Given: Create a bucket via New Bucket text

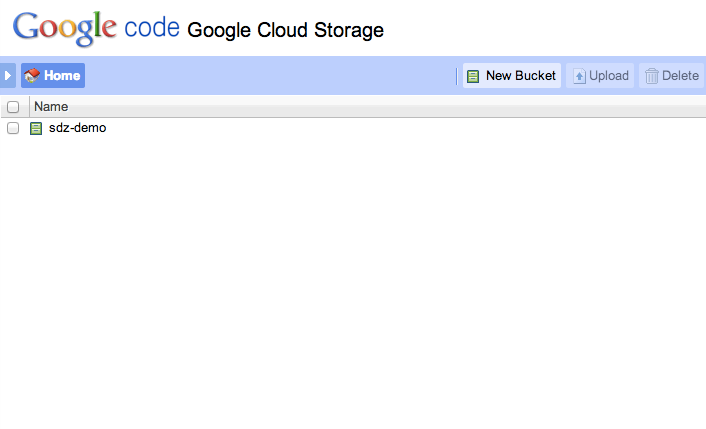Looking at the screenshot, I should coord(520,76).
